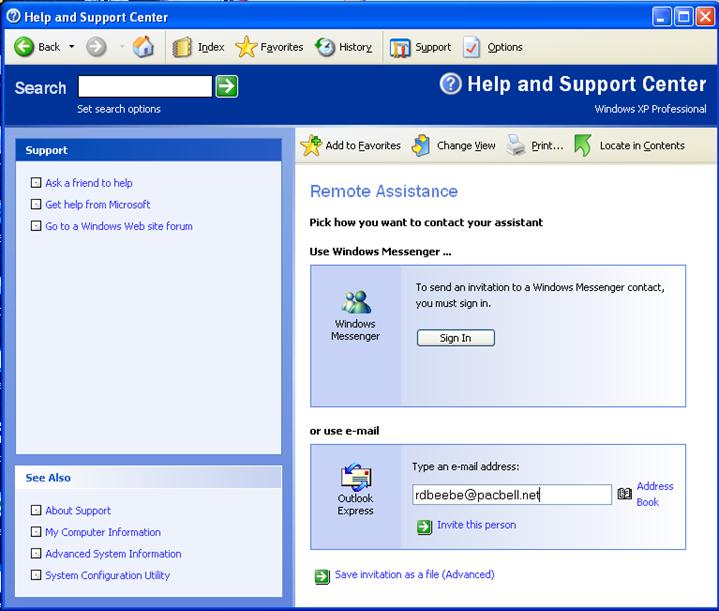Open Advanced System Information link
The width and height of the screenshot is (719, 611).
coord(113,554)
